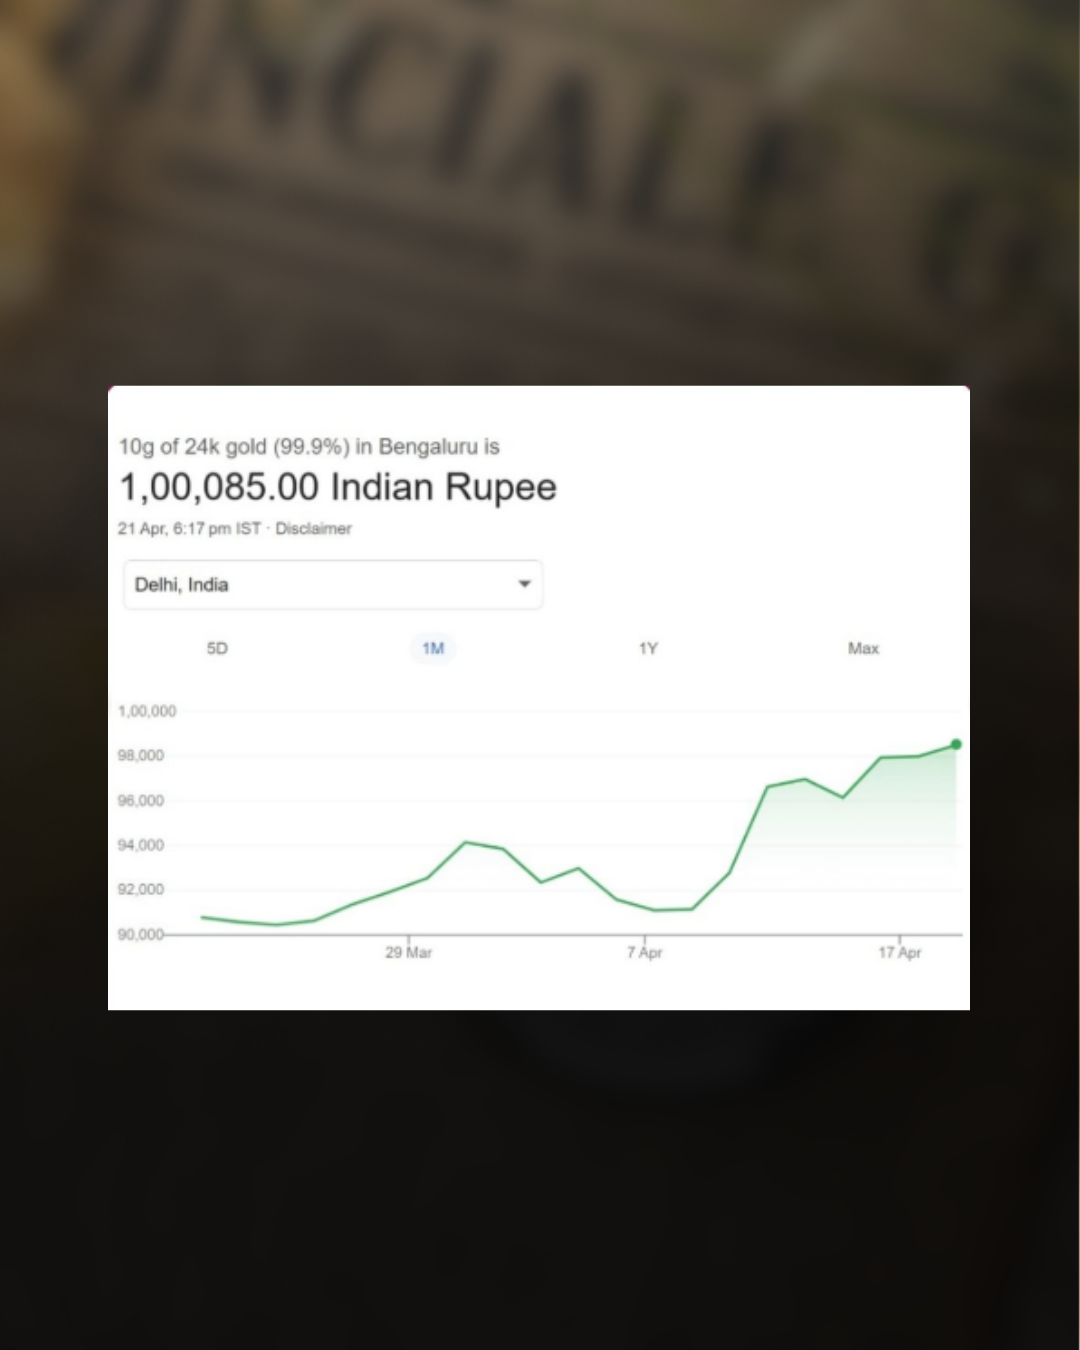Show the 1Y price history
Screen dimensions: 1080x1350
click(648, 649)
